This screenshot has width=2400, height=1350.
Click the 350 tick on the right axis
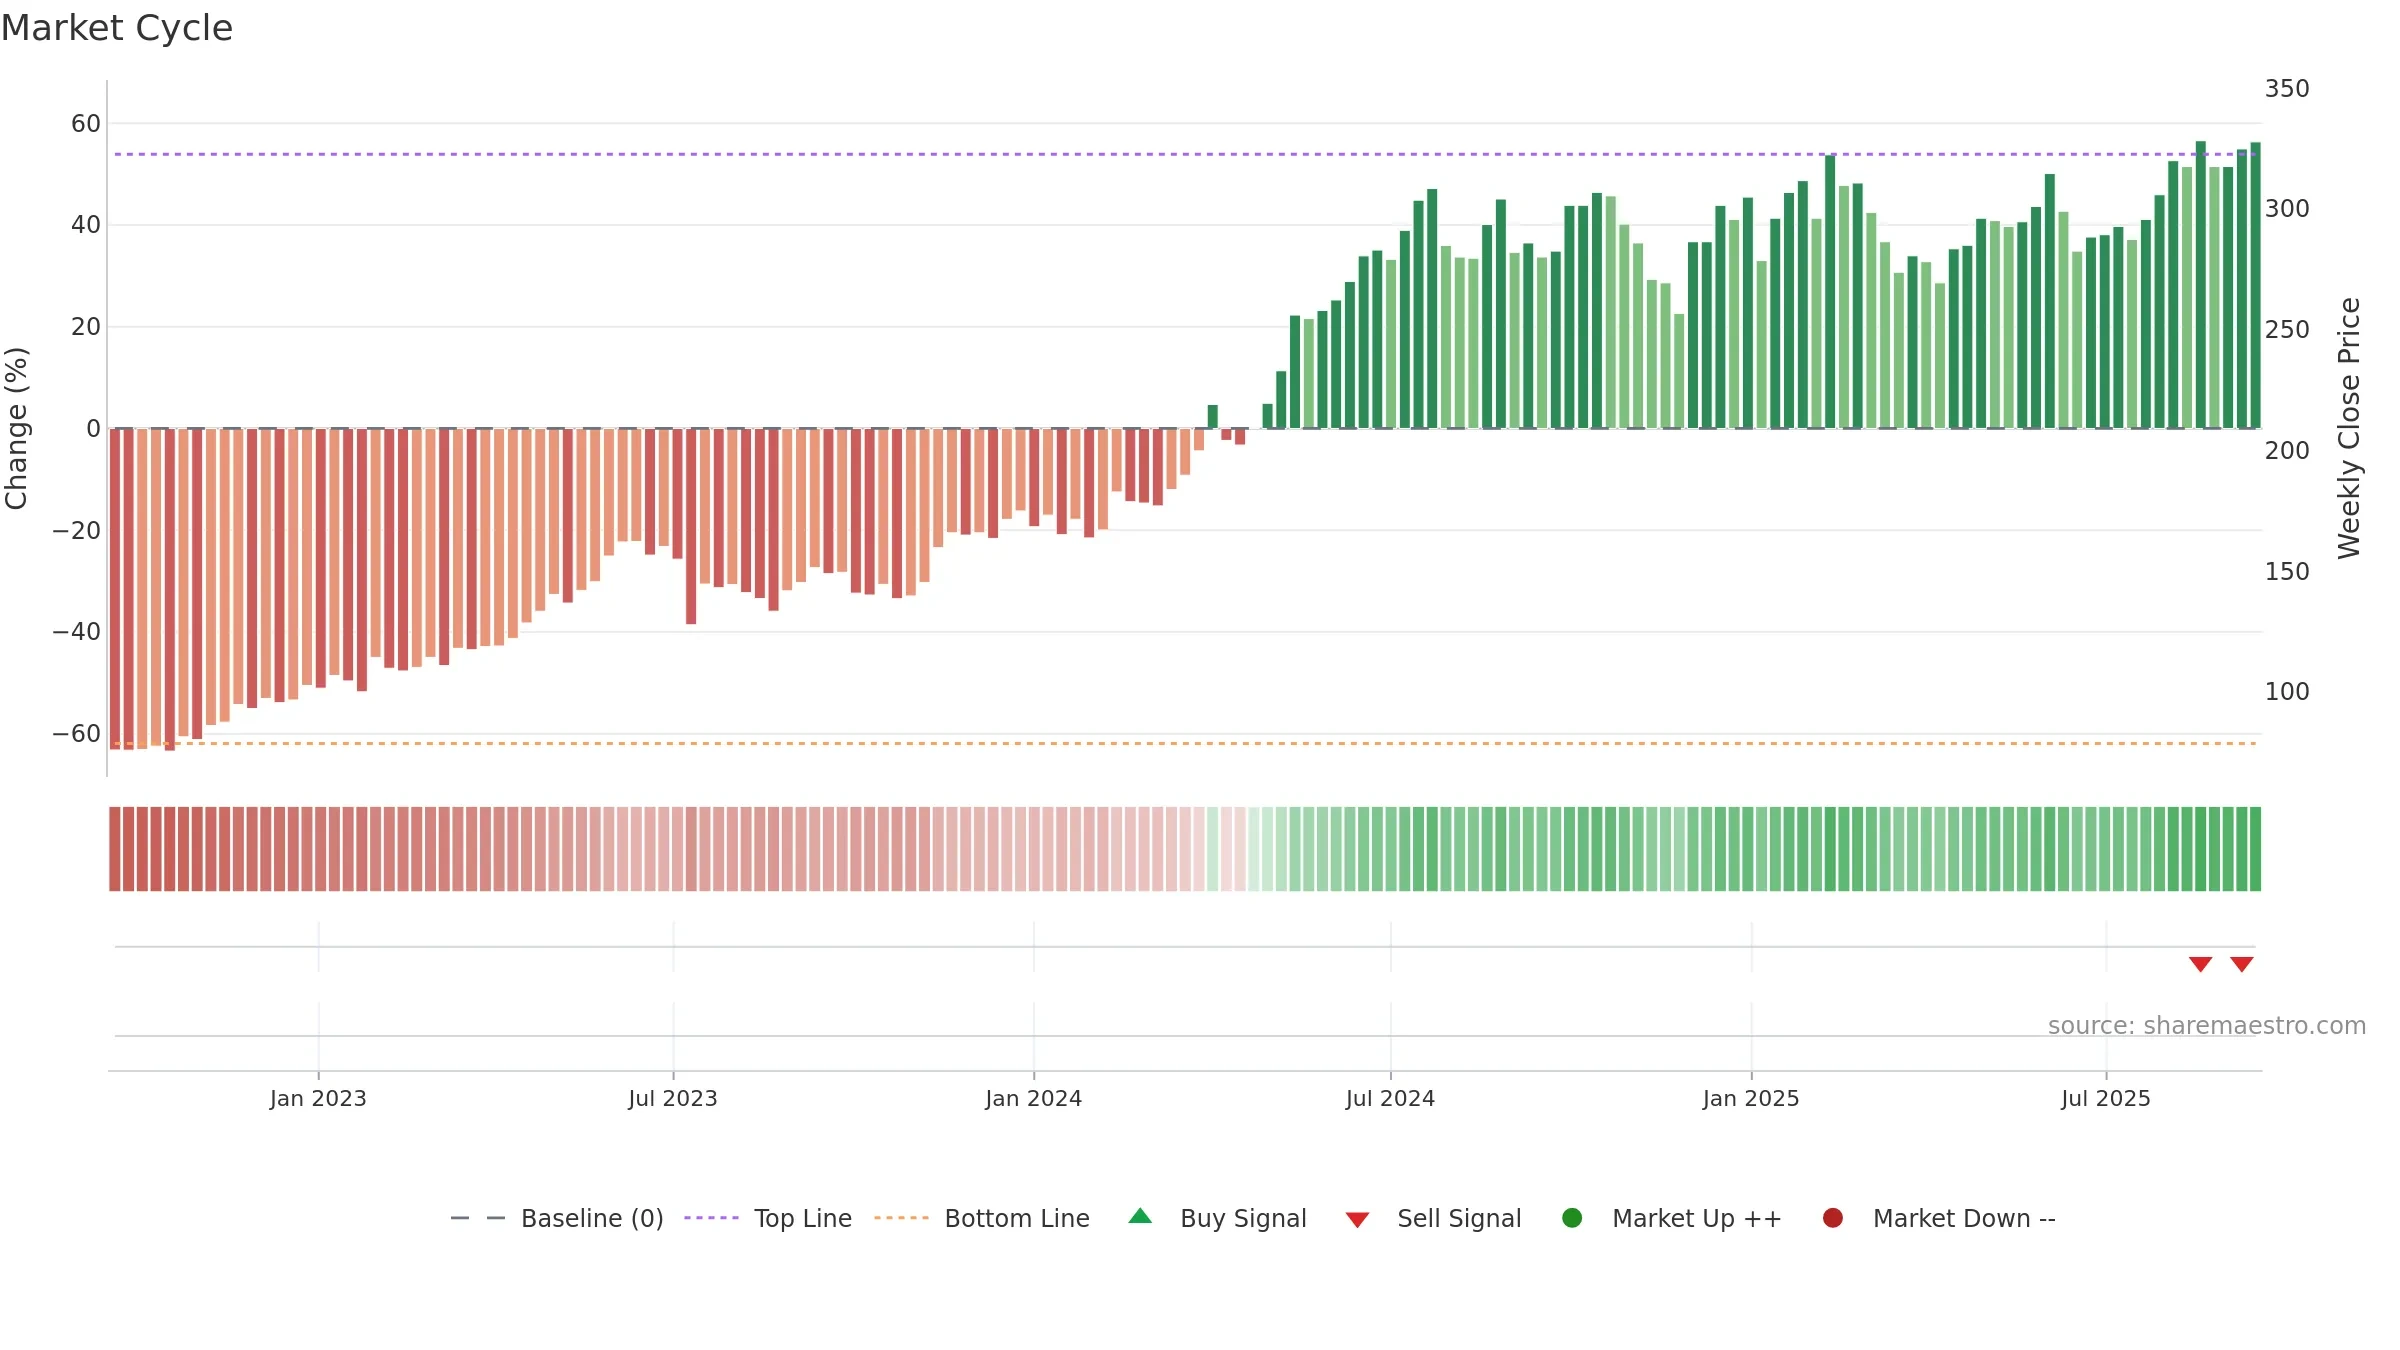[x=2287, y=89]
